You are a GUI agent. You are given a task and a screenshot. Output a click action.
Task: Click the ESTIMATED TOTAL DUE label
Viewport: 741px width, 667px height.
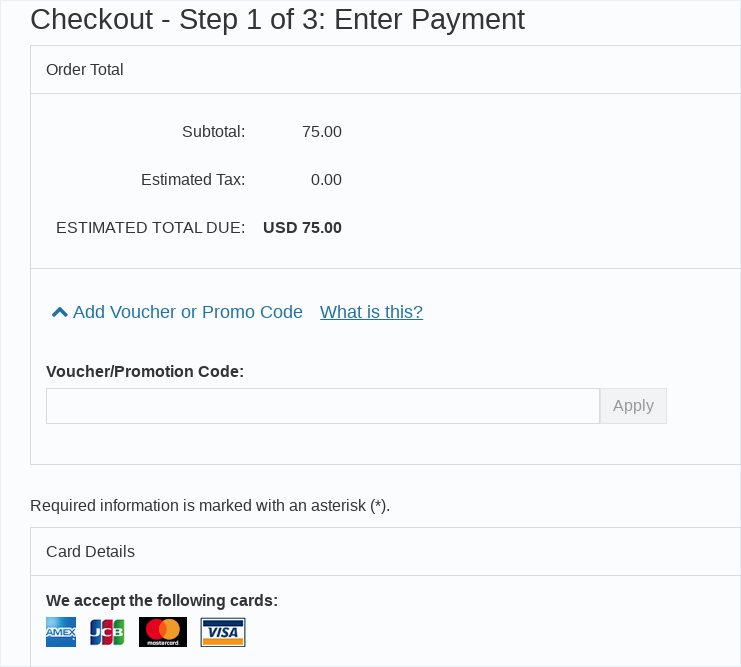pyautogui.click(x=151, y=228)
